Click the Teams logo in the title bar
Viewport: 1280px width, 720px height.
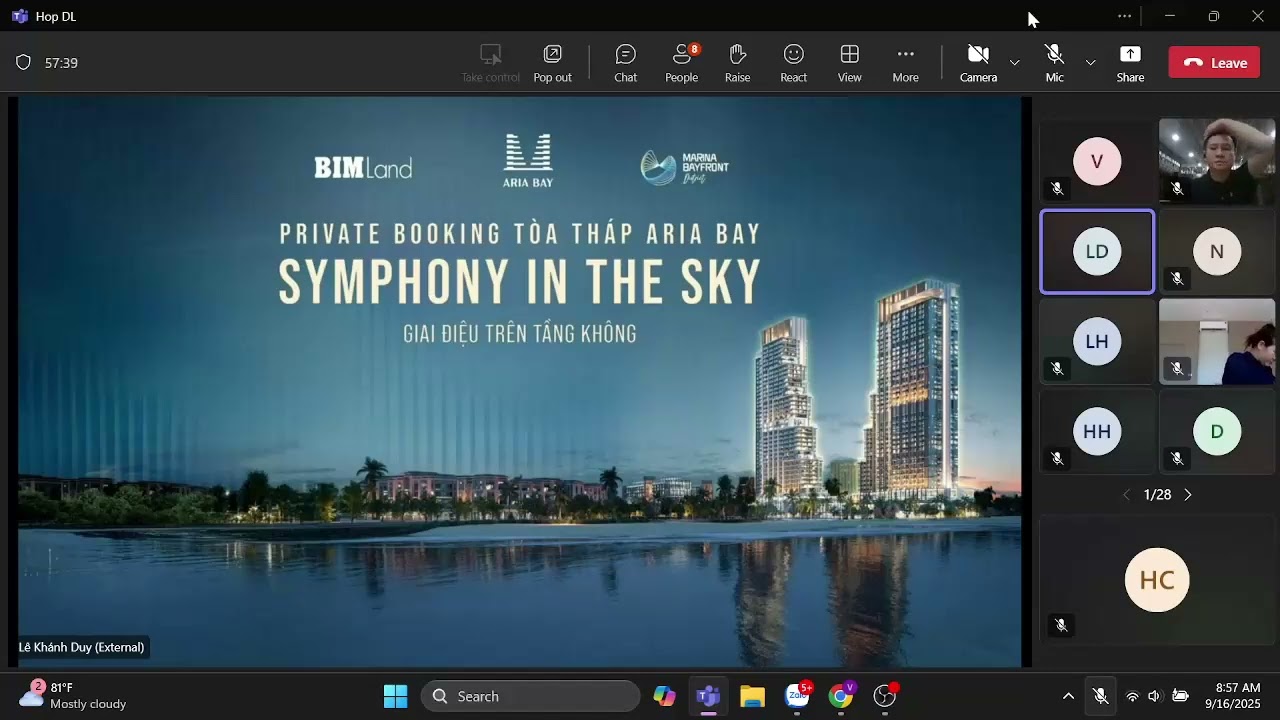coord(19,16)
